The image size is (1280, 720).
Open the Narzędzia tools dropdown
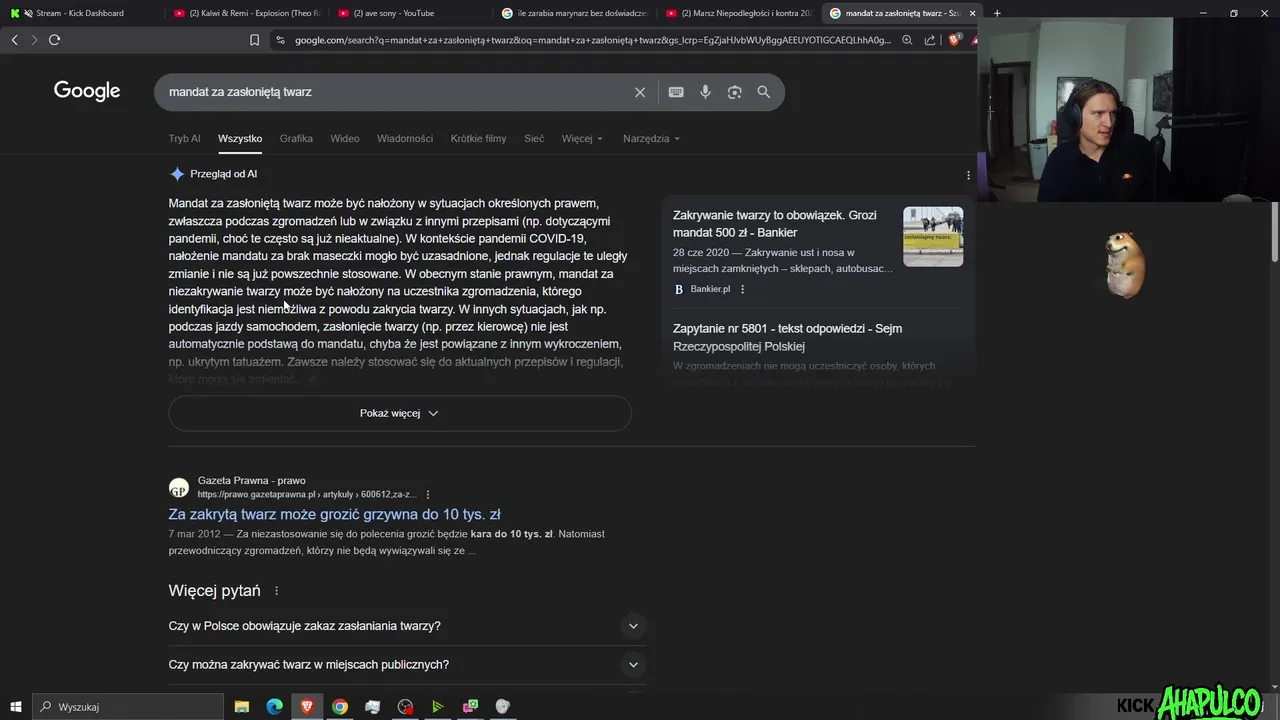click(x=651, y=139)
